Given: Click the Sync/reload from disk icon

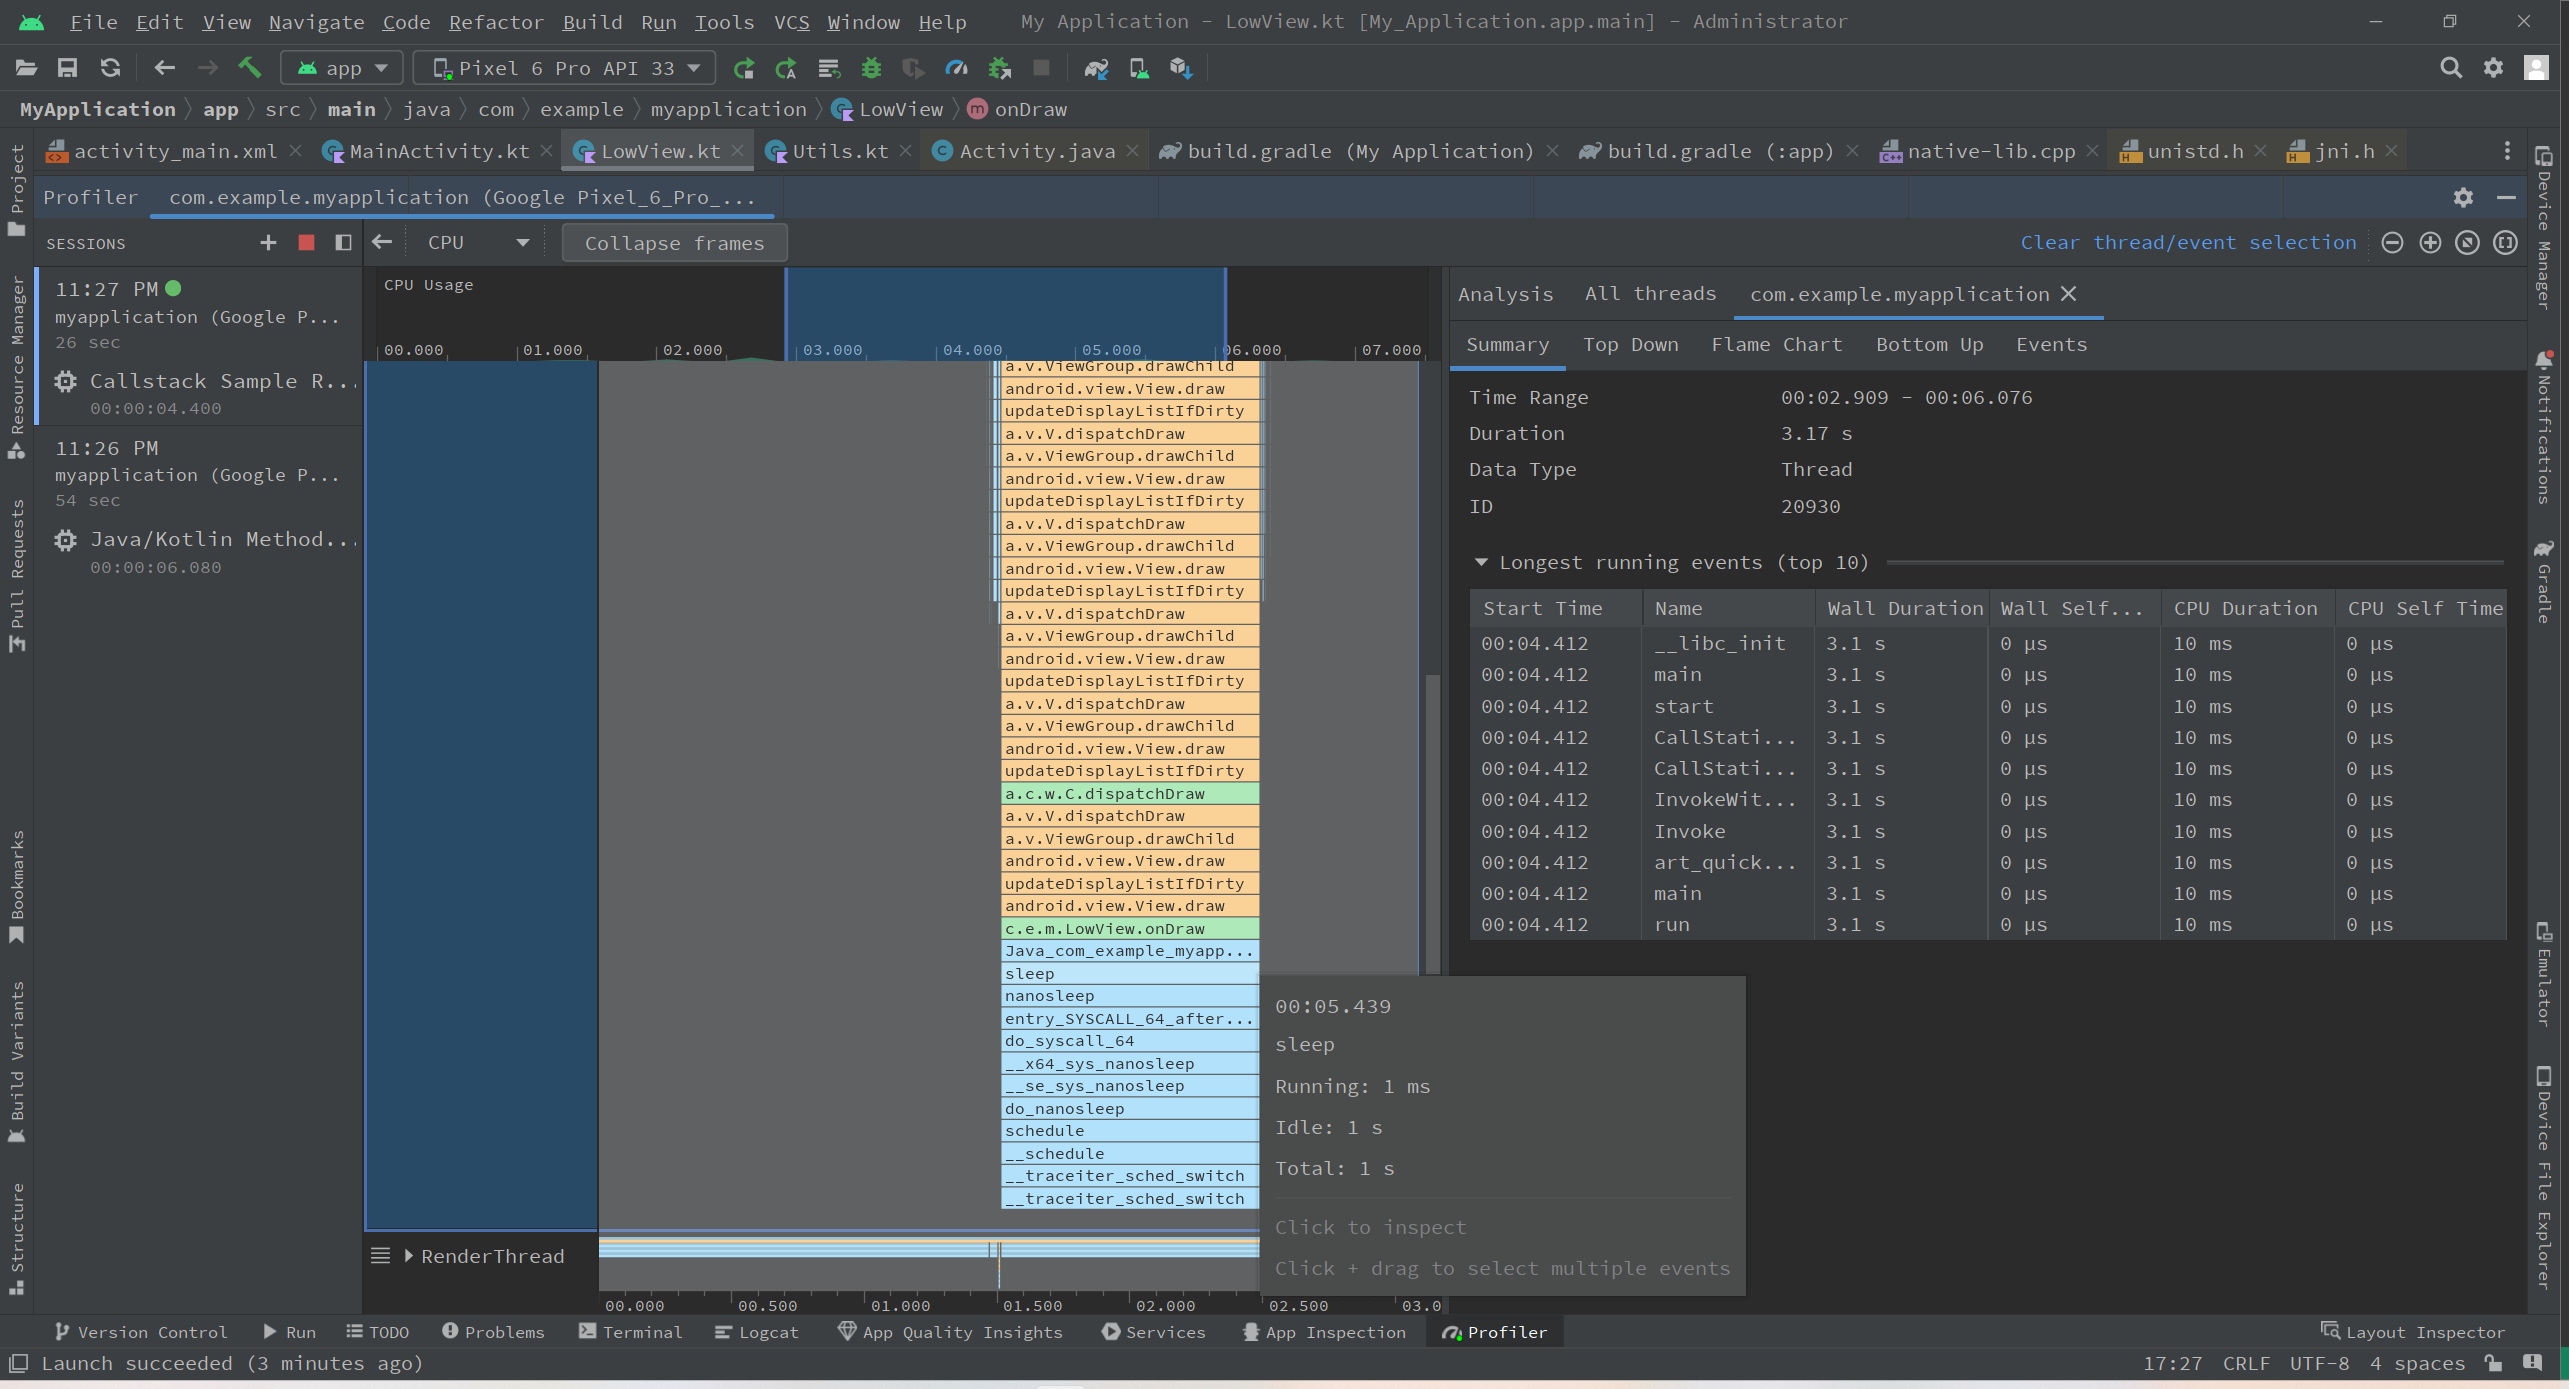Looking at the screenshot, I should click(110, 68).
